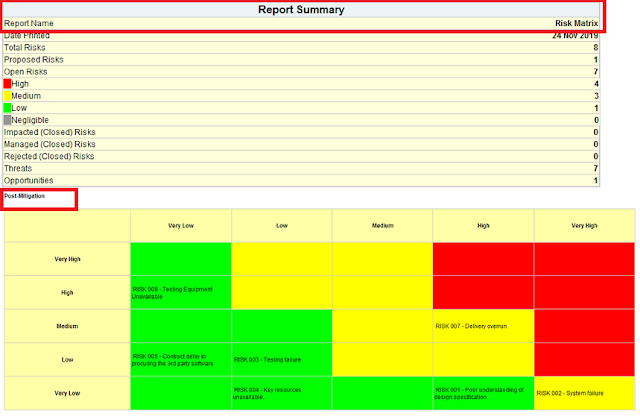Click the Low row header in matrix

tap(67, 360)
